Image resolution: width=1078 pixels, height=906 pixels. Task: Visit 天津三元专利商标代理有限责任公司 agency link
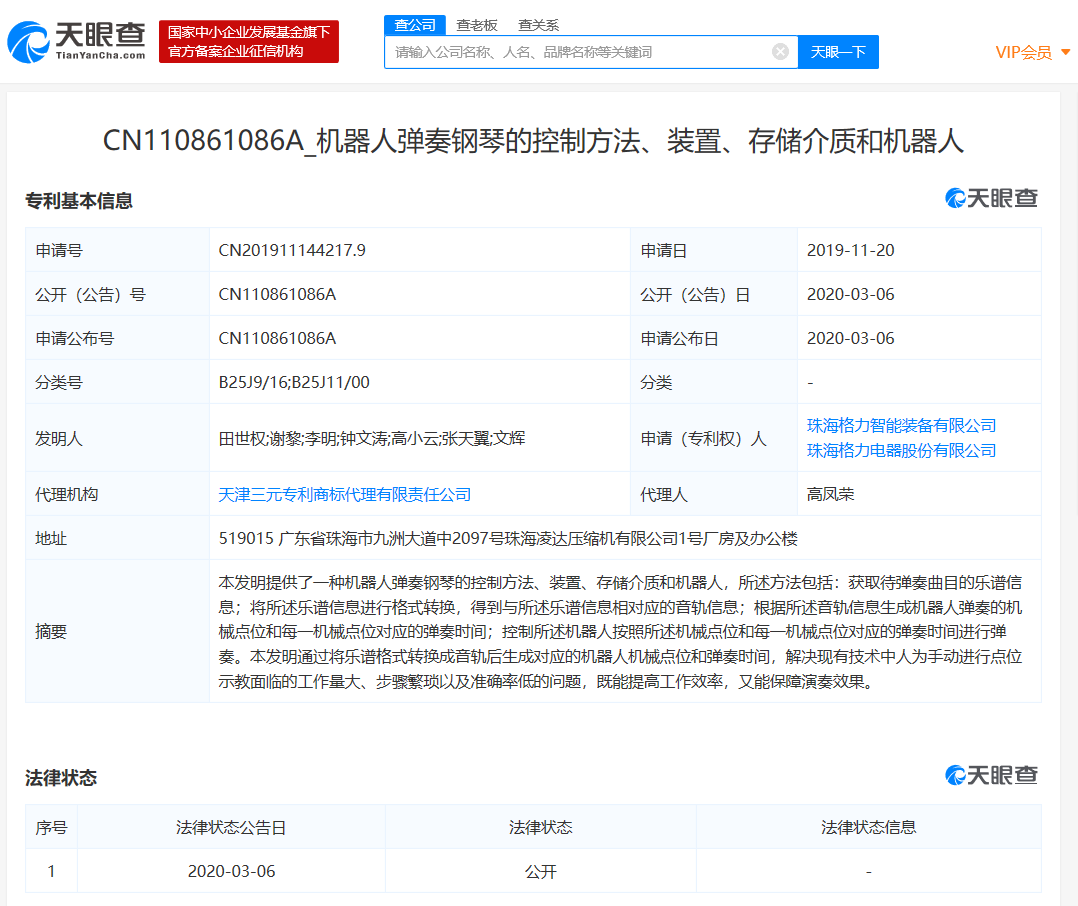(345, 494)
